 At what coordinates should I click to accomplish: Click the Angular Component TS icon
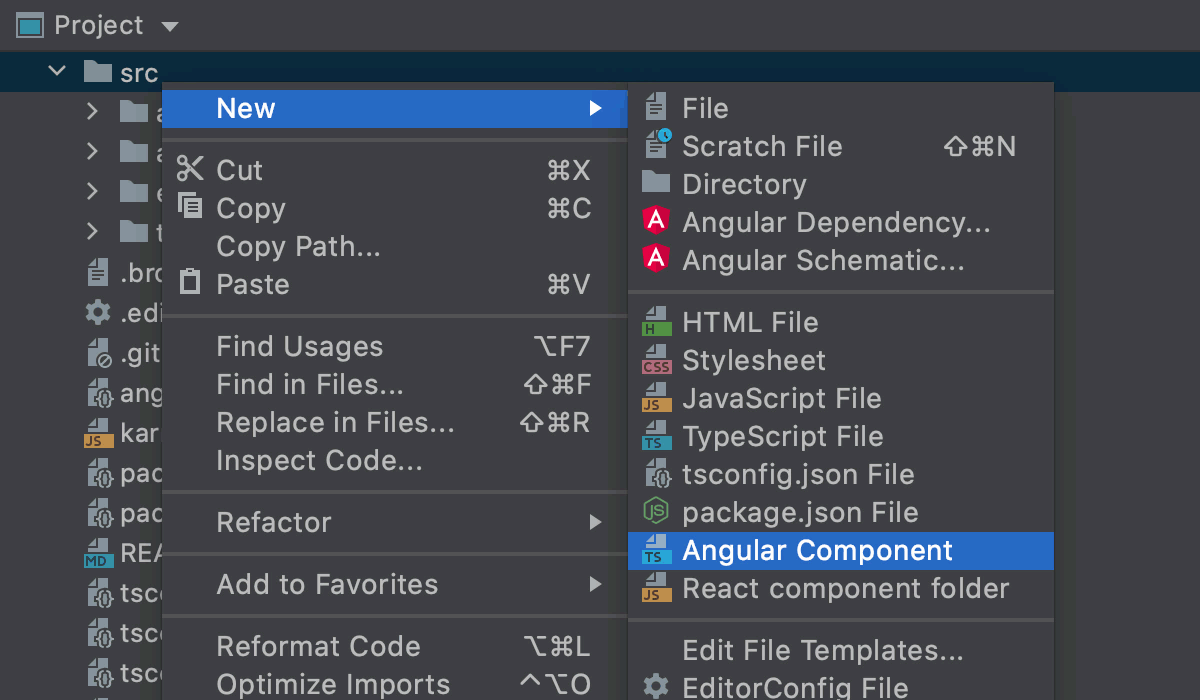656,550
